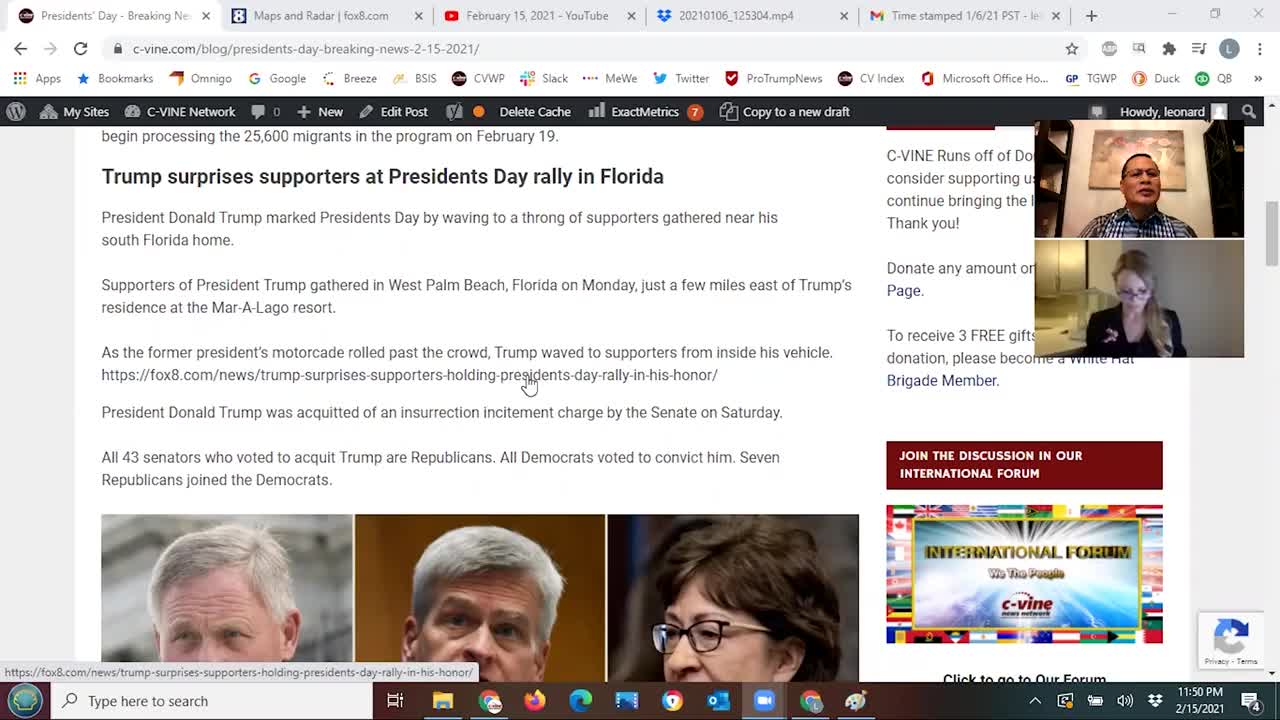Click the Windows search box
Viewport: 1280px width, 720px height.
pyautogui.click(x=213, y=700)
